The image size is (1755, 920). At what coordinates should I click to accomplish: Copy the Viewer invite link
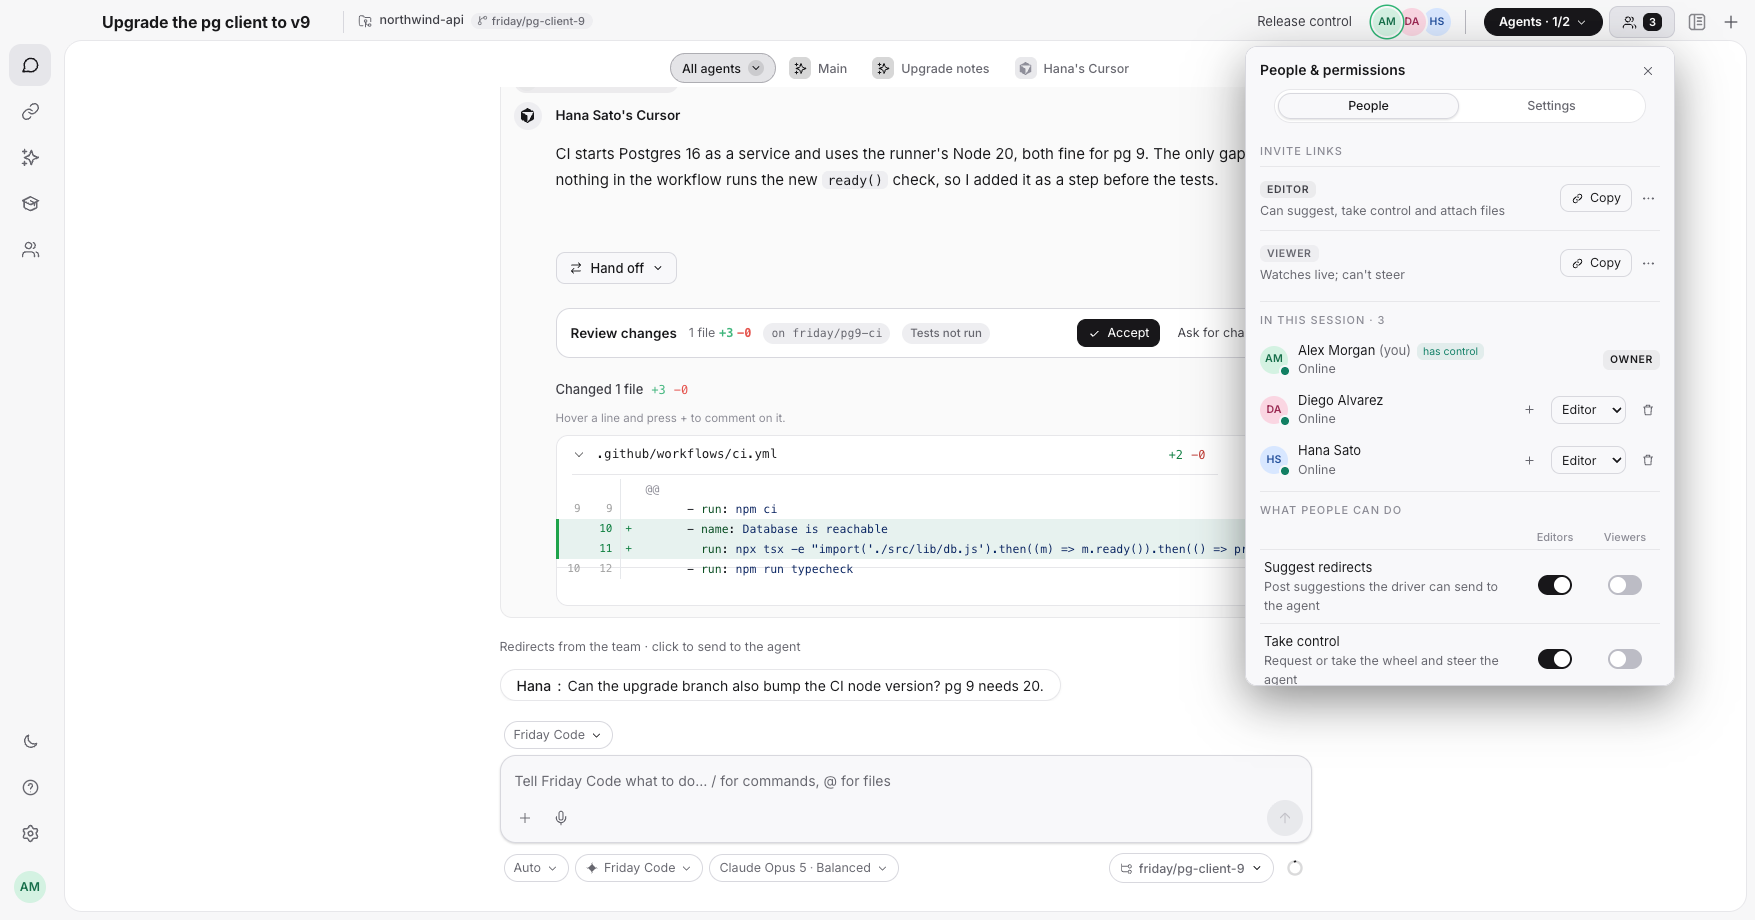pyautogui.click(x=1596, y=263)
